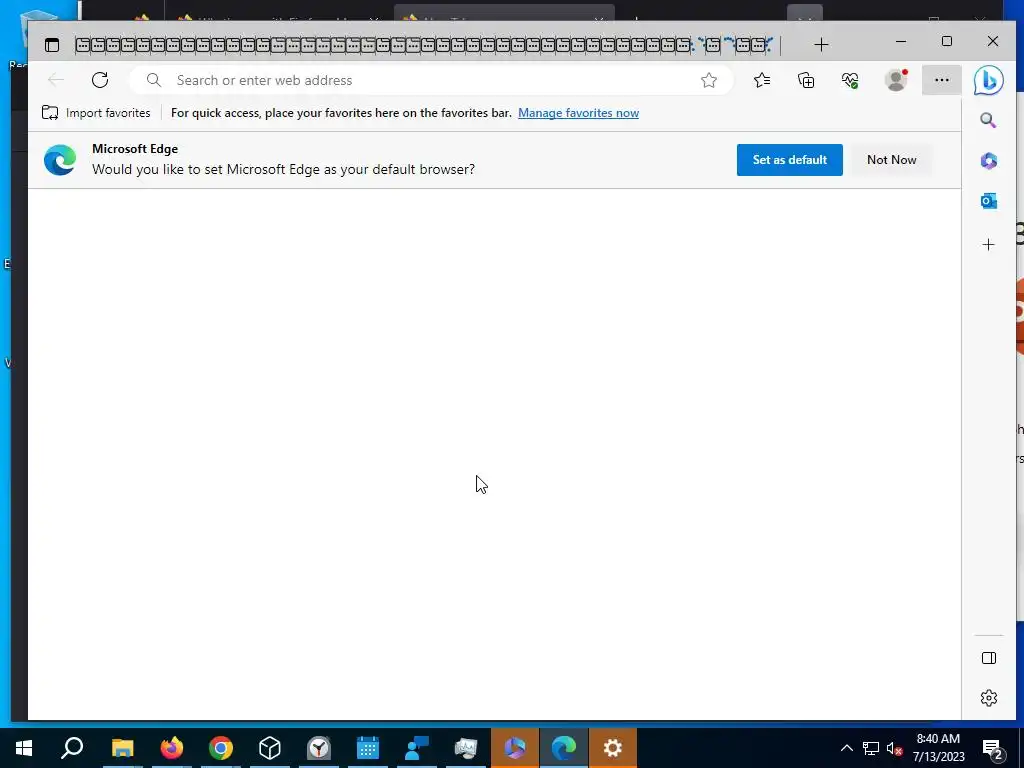Open Outlook sidebar icon

click(988, 201)
